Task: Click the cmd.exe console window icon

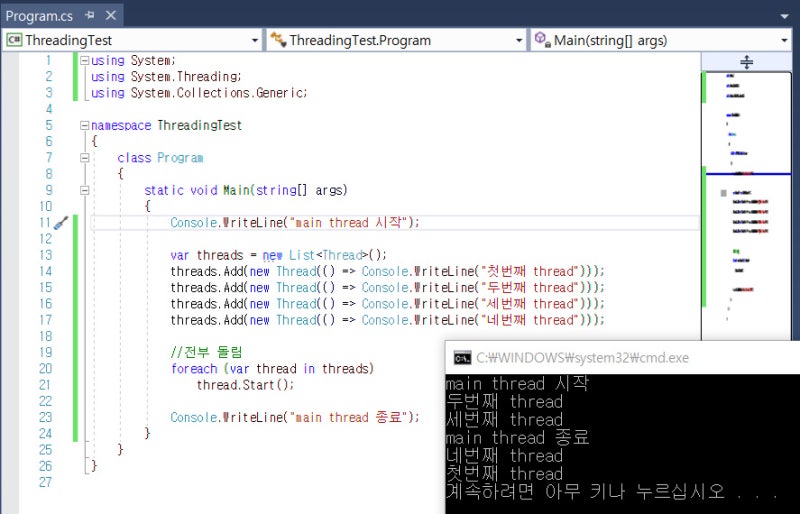Action: click(x=461, y=357)
